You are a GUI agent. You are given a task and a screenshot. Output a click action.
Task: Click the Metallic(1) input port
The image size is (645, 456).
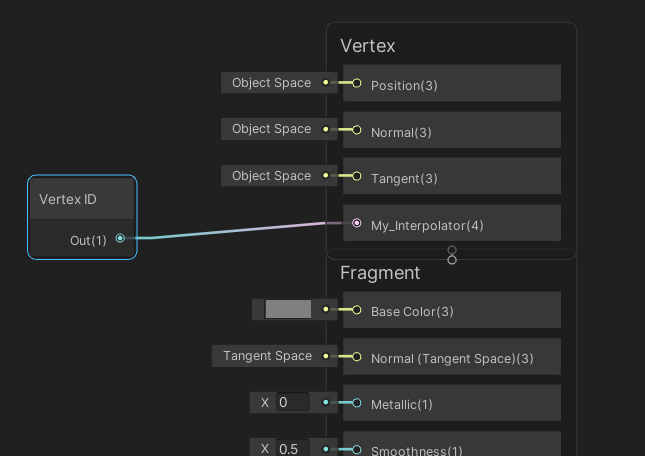pyautogui.click(x=357, y=403)
